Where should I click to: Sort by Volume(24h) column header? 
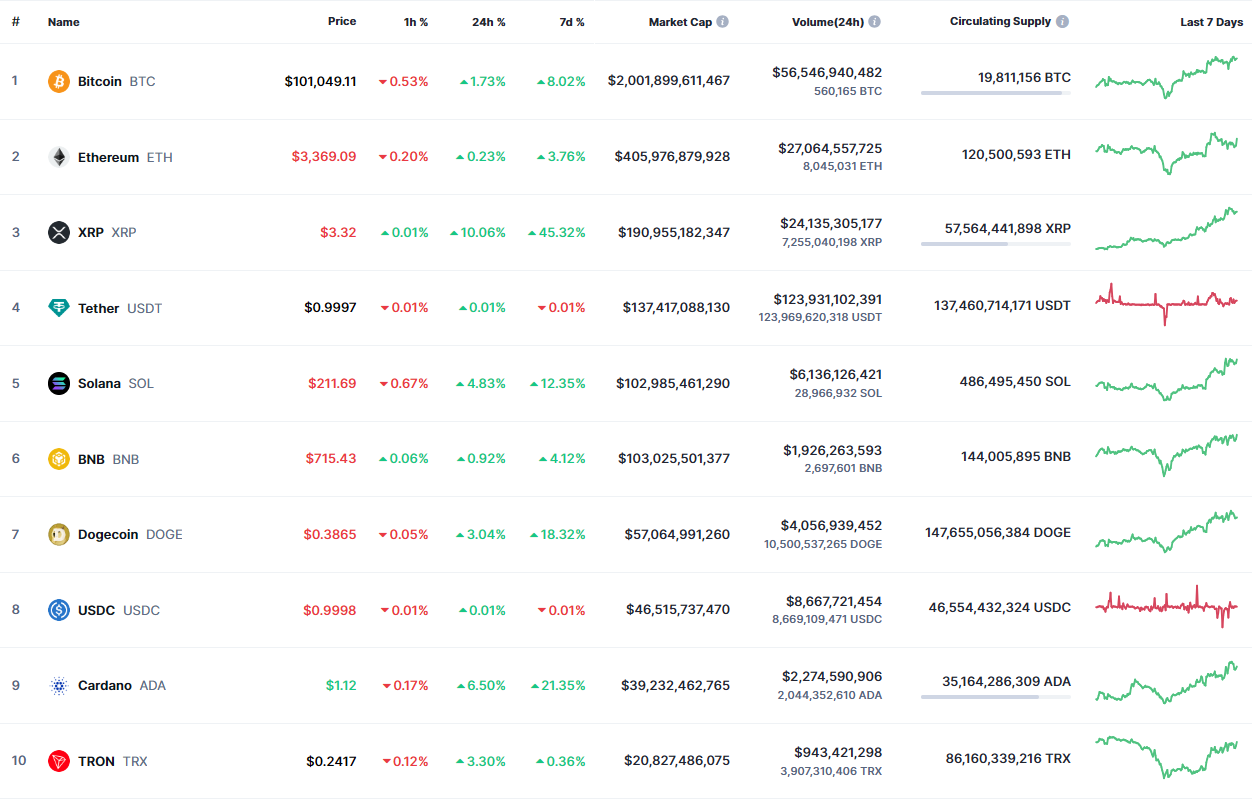pos(828,21)
